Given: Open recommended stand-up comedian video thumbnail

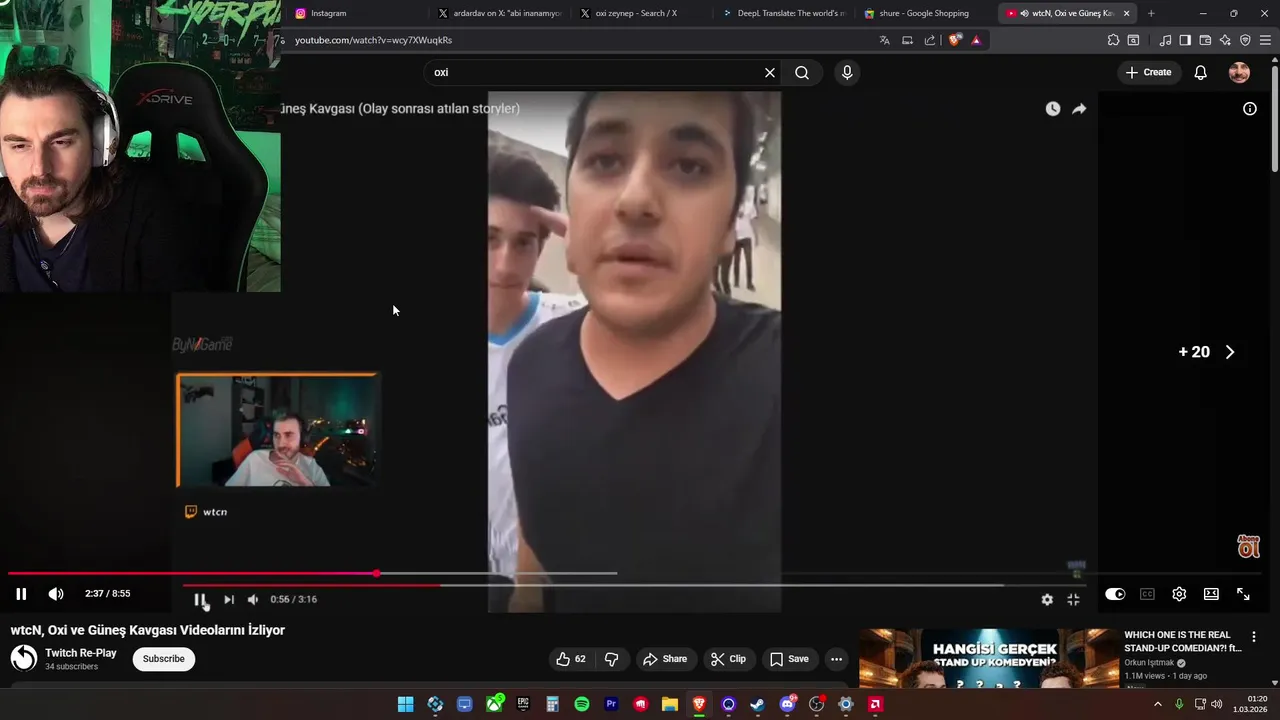Looking at the screenshot, I should tap(989, 658).
